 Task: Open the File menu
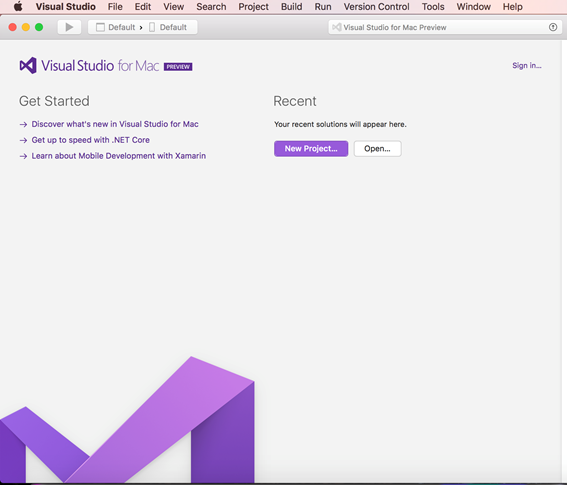coord(115,7)
